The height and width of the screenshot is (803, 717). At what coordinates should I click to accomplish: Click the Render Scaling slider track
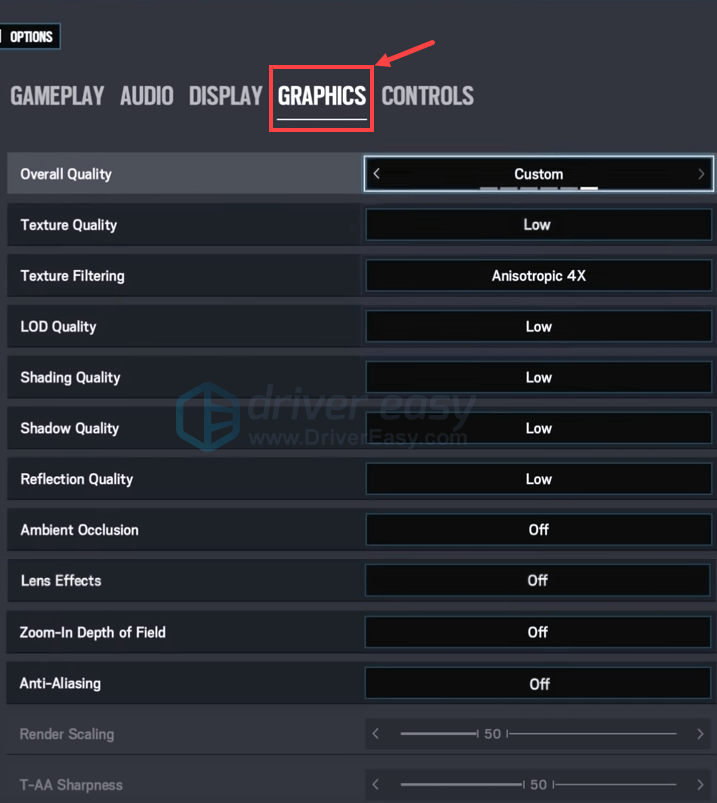pos(538,733)
